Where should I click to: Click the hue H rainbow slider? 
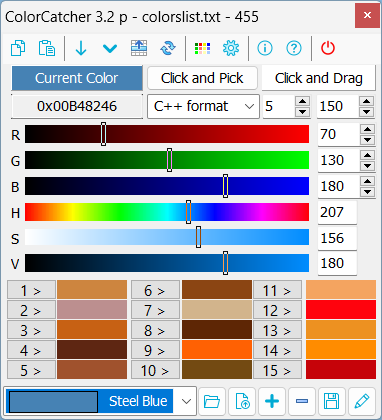(167, 212)
